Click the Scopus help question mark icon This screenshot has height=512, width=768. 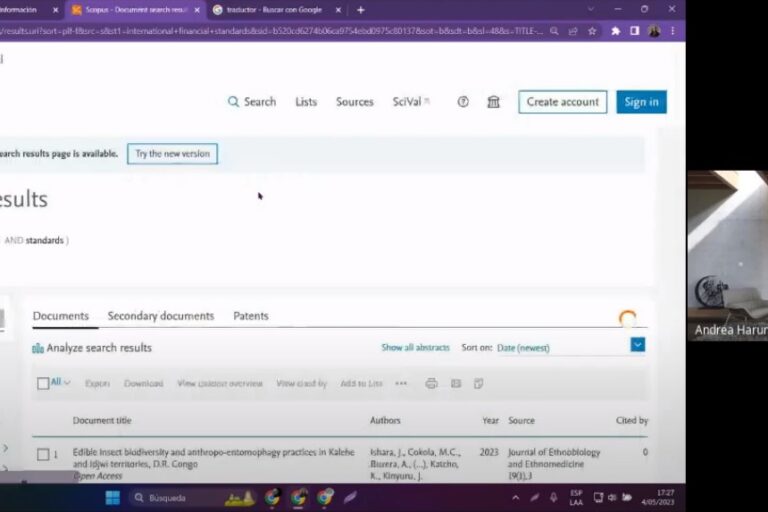pos(463,102)
